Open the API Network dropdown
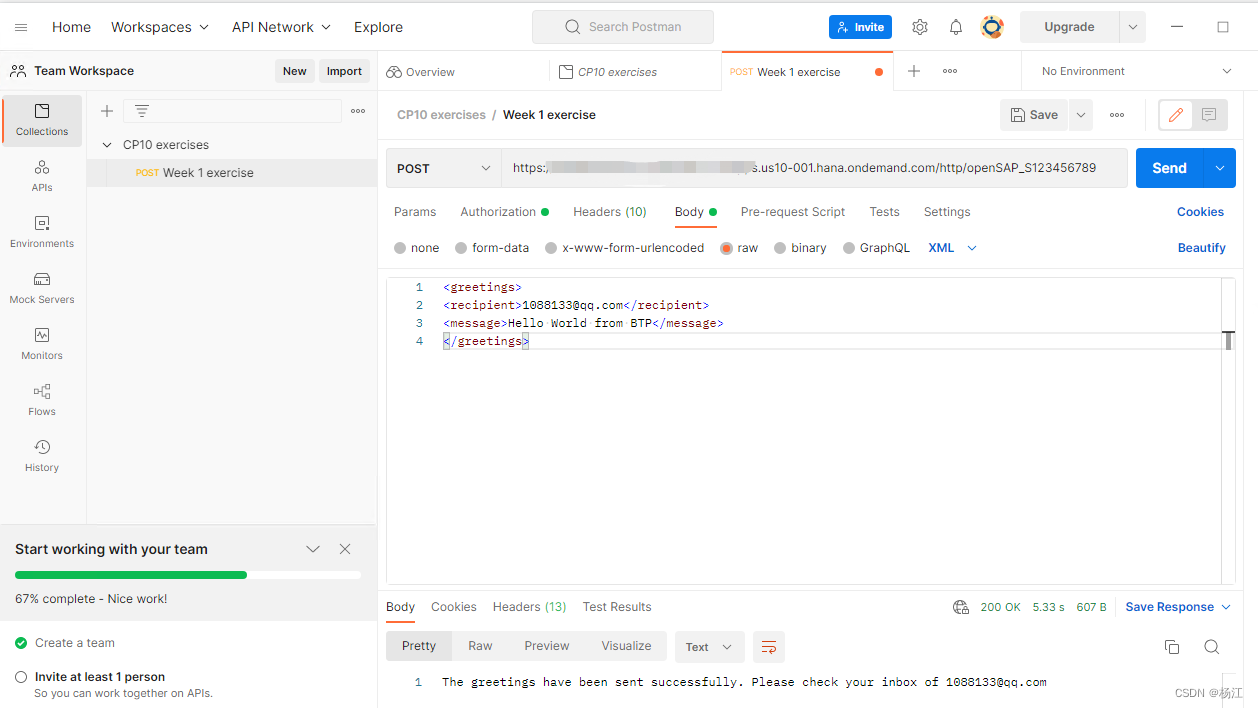 pyautogui.click(x=281, y=27)
